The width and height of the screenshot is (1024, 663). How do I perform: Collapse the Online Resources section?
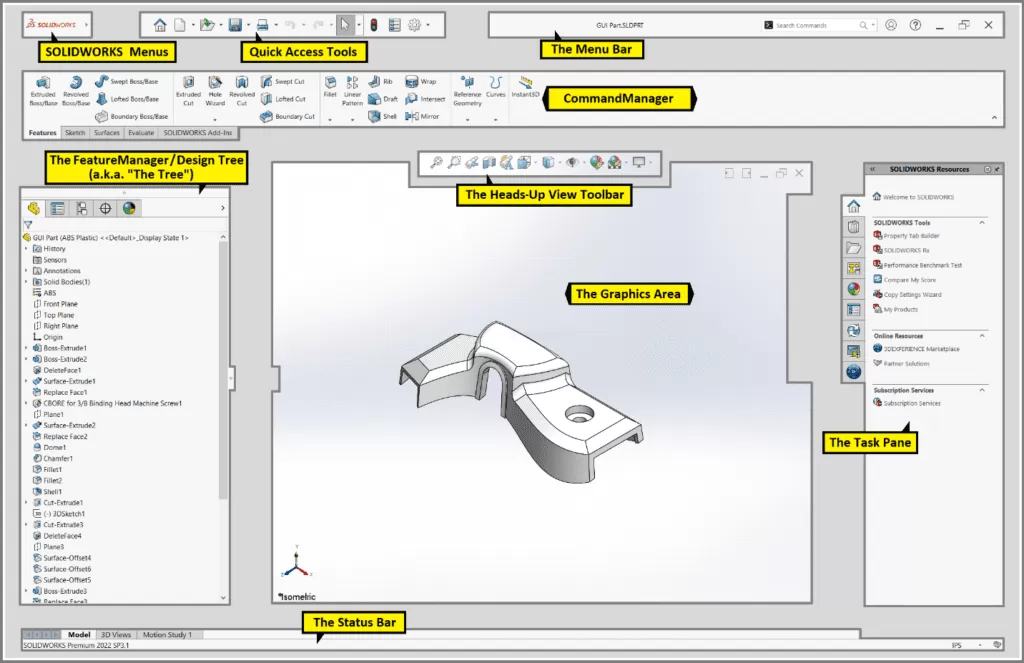click(982, 336)
